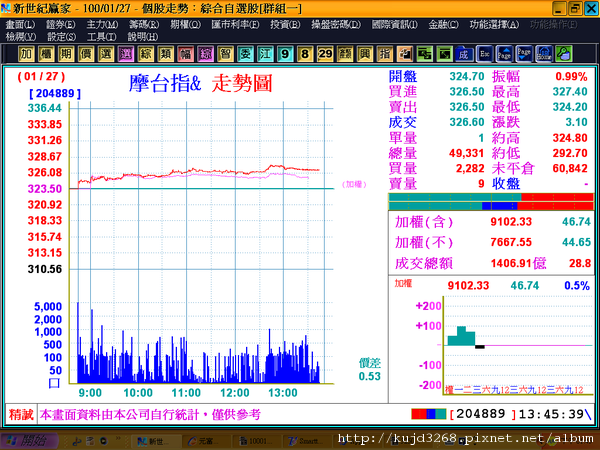
Task: Open the 操盤密碼(D) menu
Action: [x=336, y=25]
